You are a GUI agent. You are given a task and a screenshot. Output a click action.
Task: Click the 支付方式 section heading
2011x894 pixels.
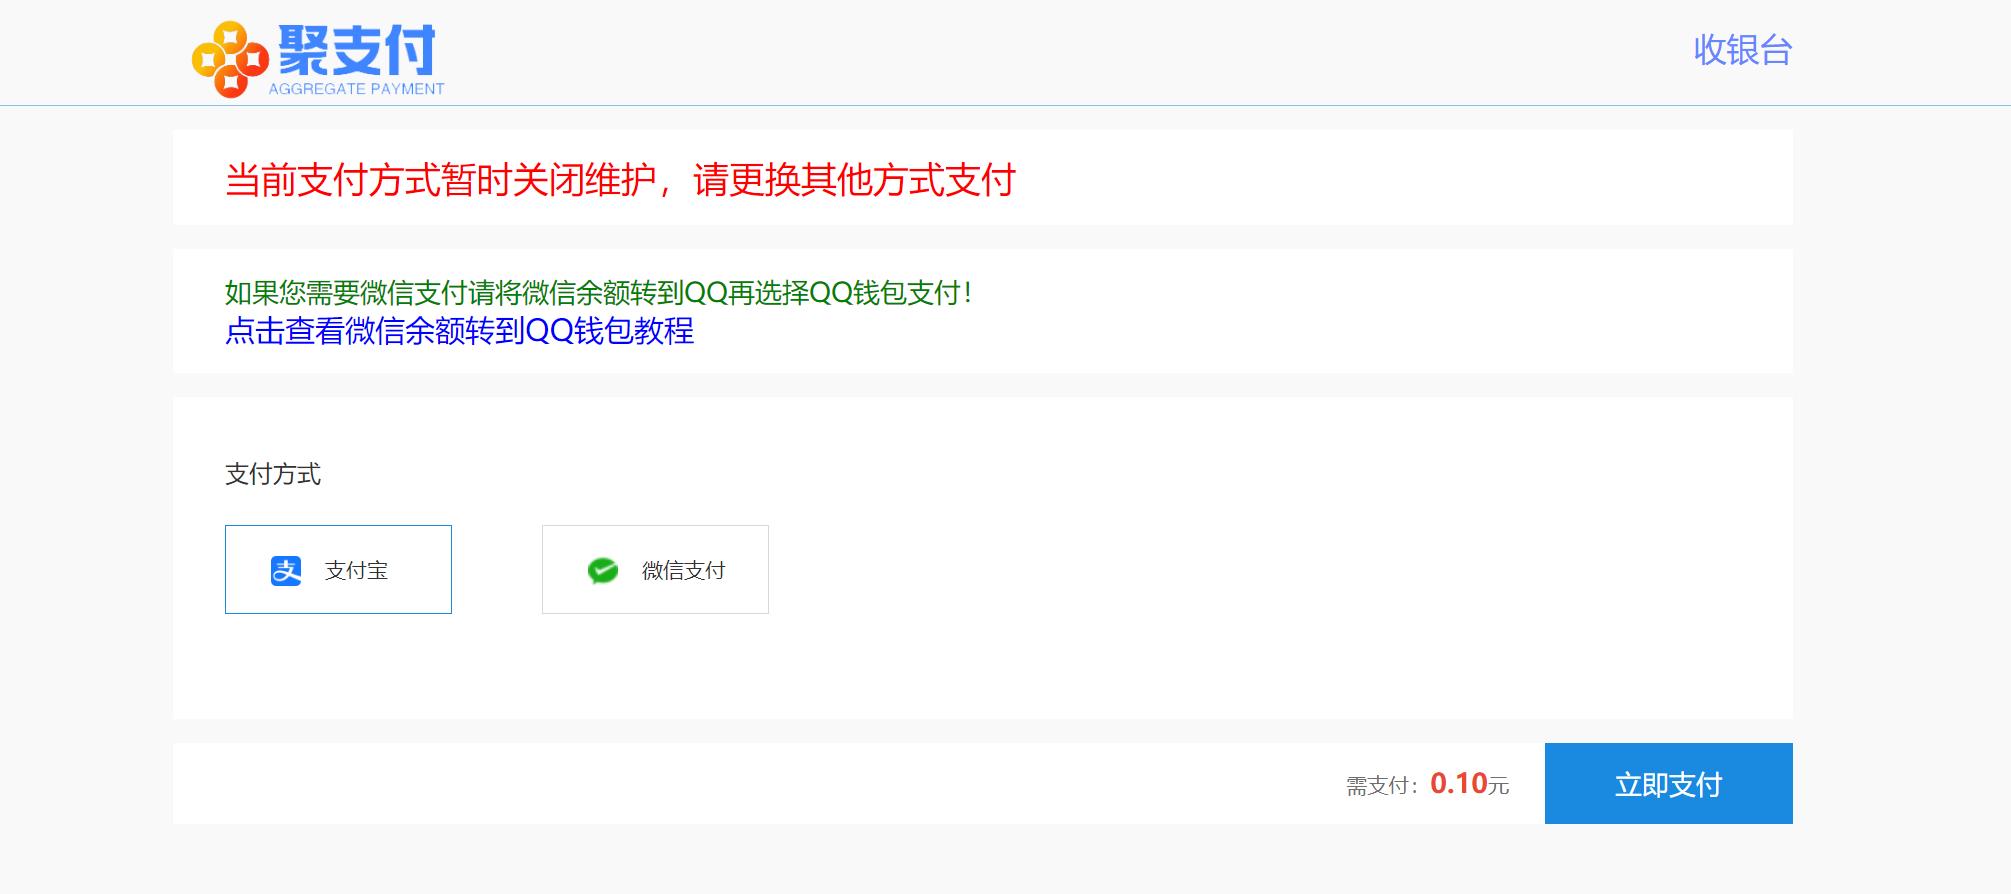273,474
